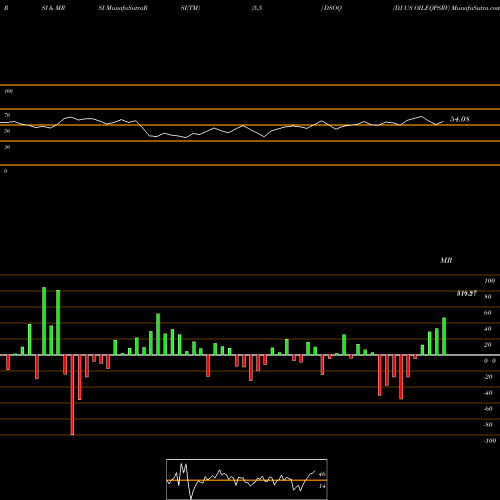Click the RSI value label 54.08
This screenshot has height=500, width=500.
(460, 119)
